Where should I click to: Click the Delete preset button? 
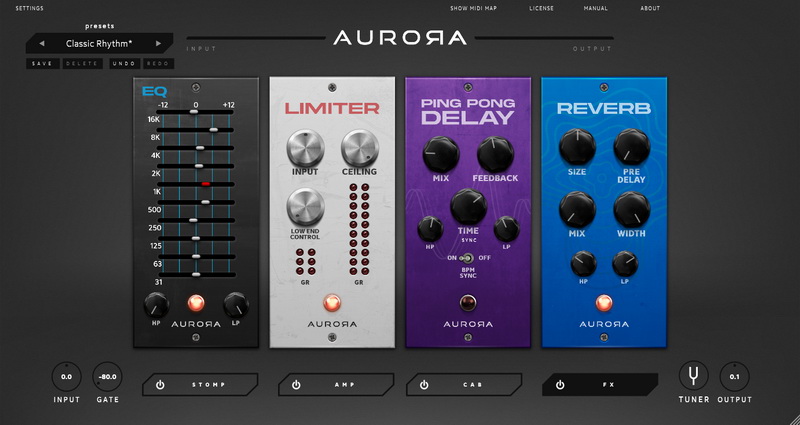coord(83,64)
